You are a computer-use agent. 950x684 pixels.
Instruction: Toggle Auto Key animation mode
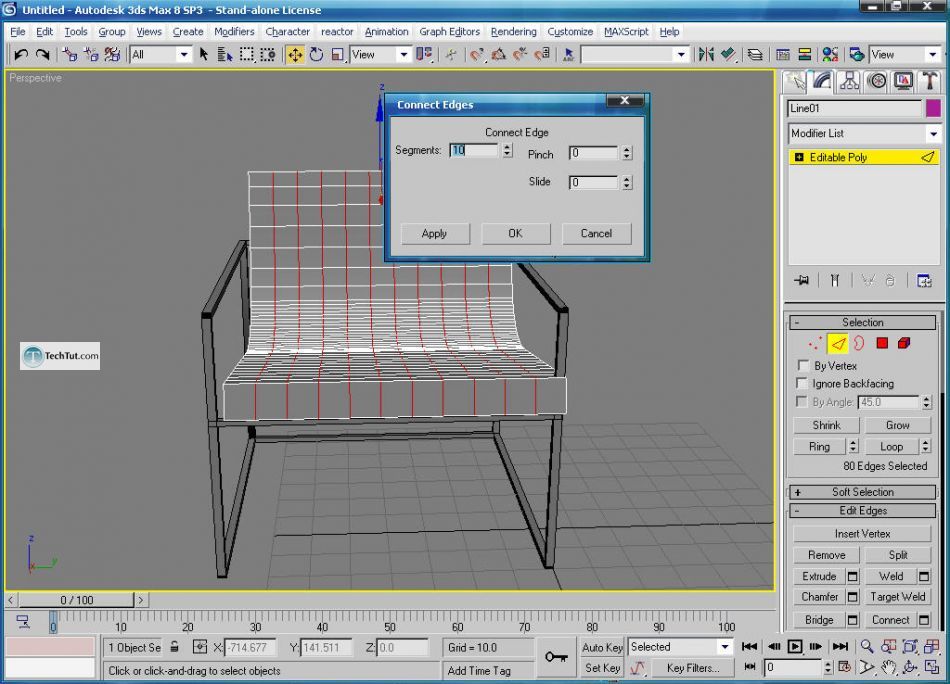coord(602,647)
